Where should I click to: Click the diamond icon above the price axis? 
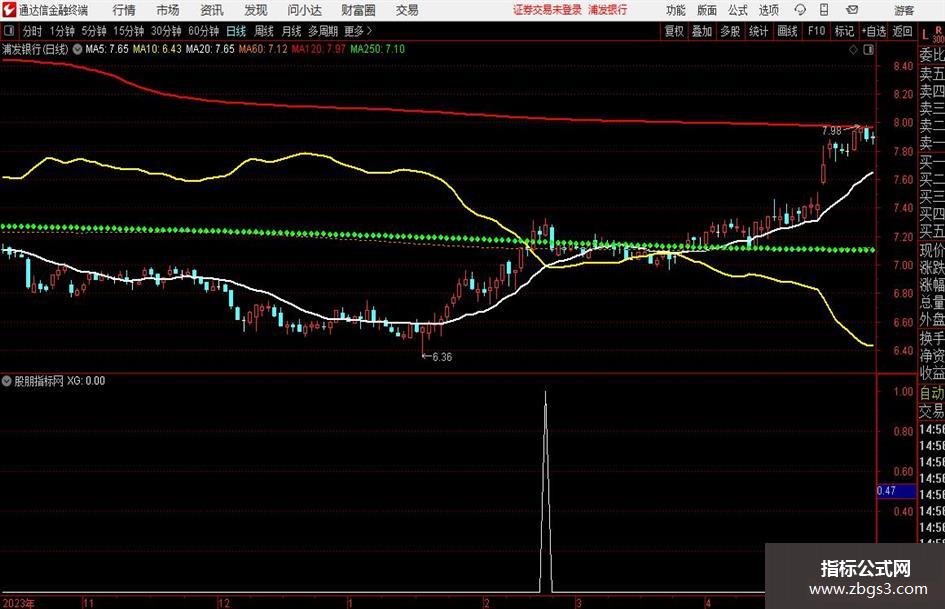[x=853, y=50]
